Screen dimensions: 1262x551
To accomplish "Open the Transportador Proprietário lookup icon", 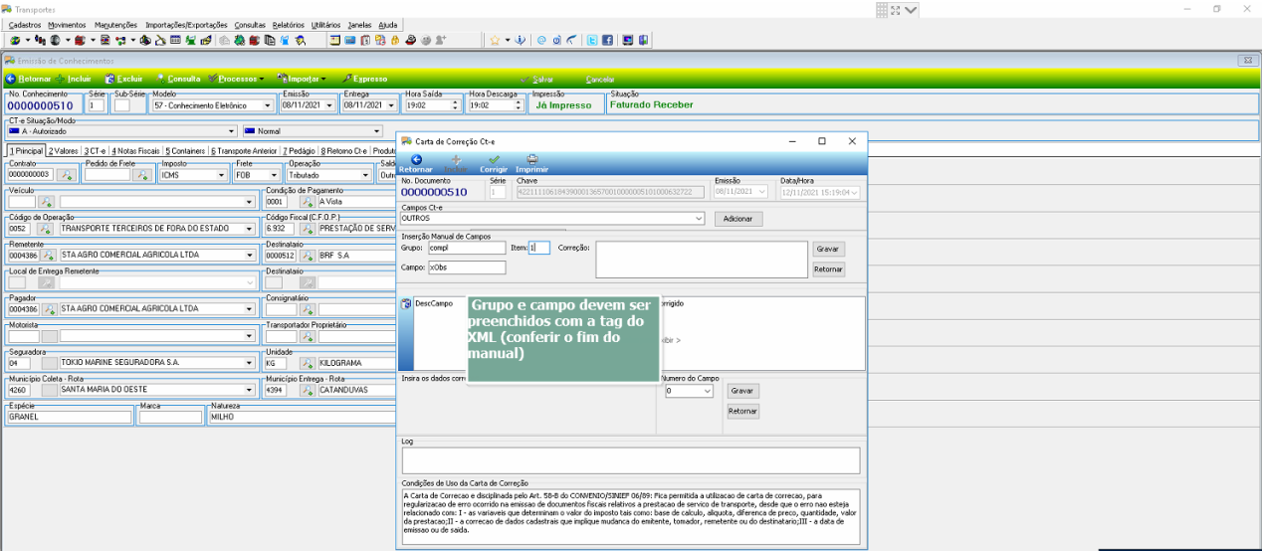I will (x=308, y=336).
